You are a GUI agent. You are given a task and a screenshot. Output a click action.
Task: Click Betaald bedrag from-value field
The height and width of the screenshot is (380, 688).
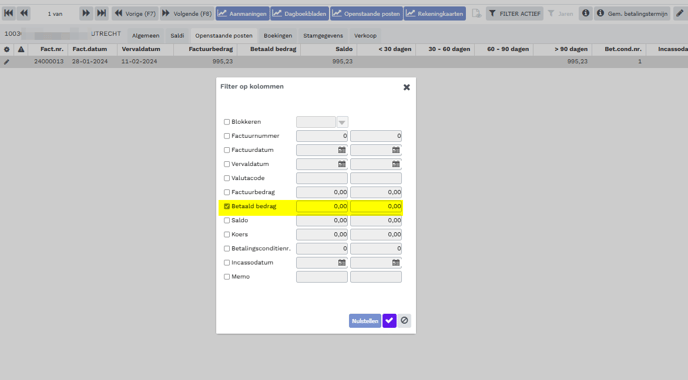(322, 206)
